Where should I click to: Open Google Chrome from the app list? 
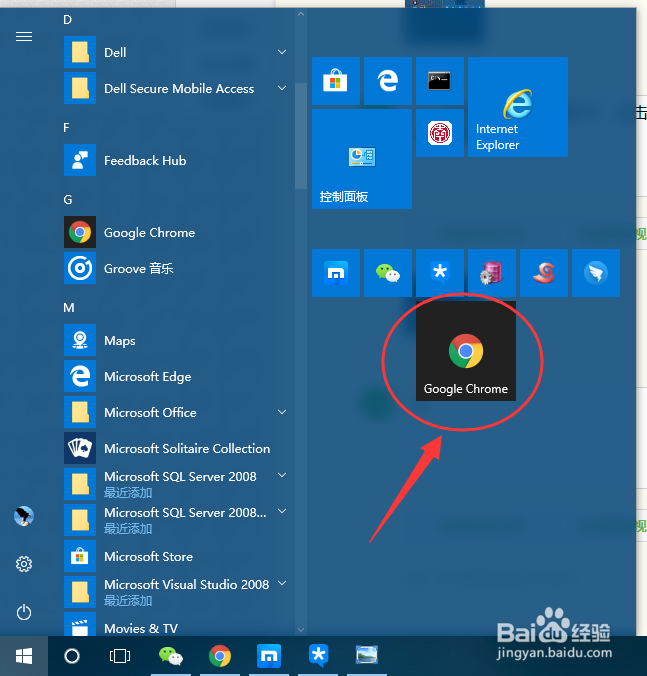(x=177, y=232)
